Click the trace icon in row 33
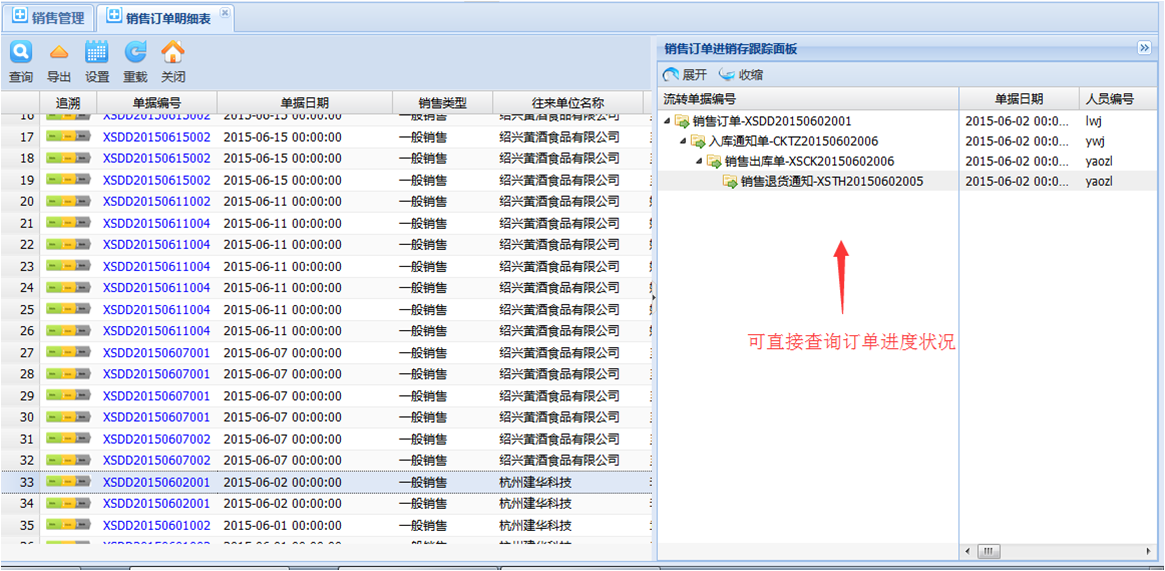 pos(68,482)
